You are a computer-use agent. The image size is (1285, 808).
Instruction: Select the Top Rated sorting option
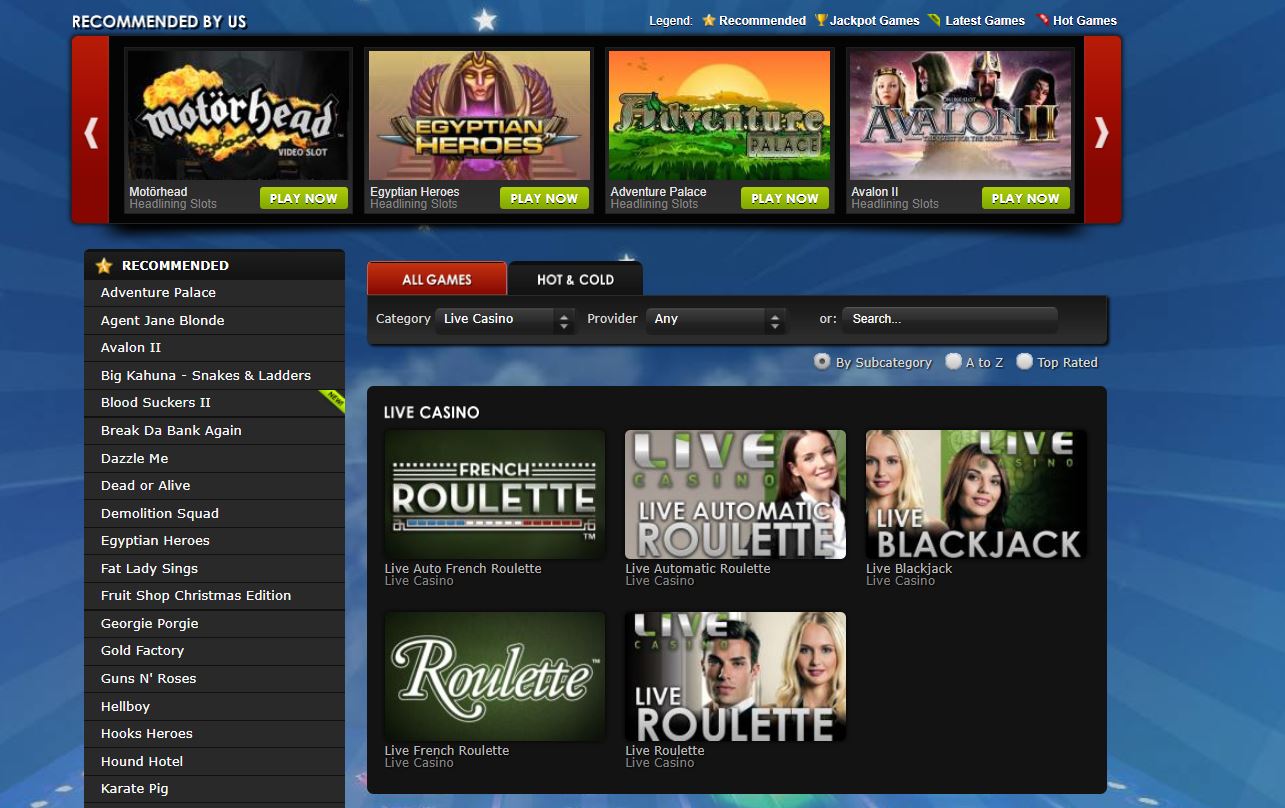click(x=1024, y=362)
